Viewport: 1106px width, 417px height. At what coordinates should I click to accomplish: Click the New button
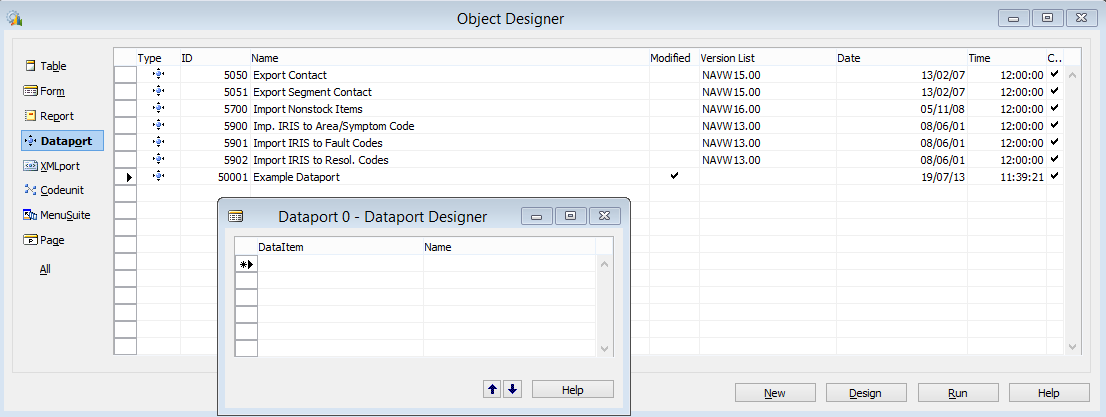(x=775, y=393)
